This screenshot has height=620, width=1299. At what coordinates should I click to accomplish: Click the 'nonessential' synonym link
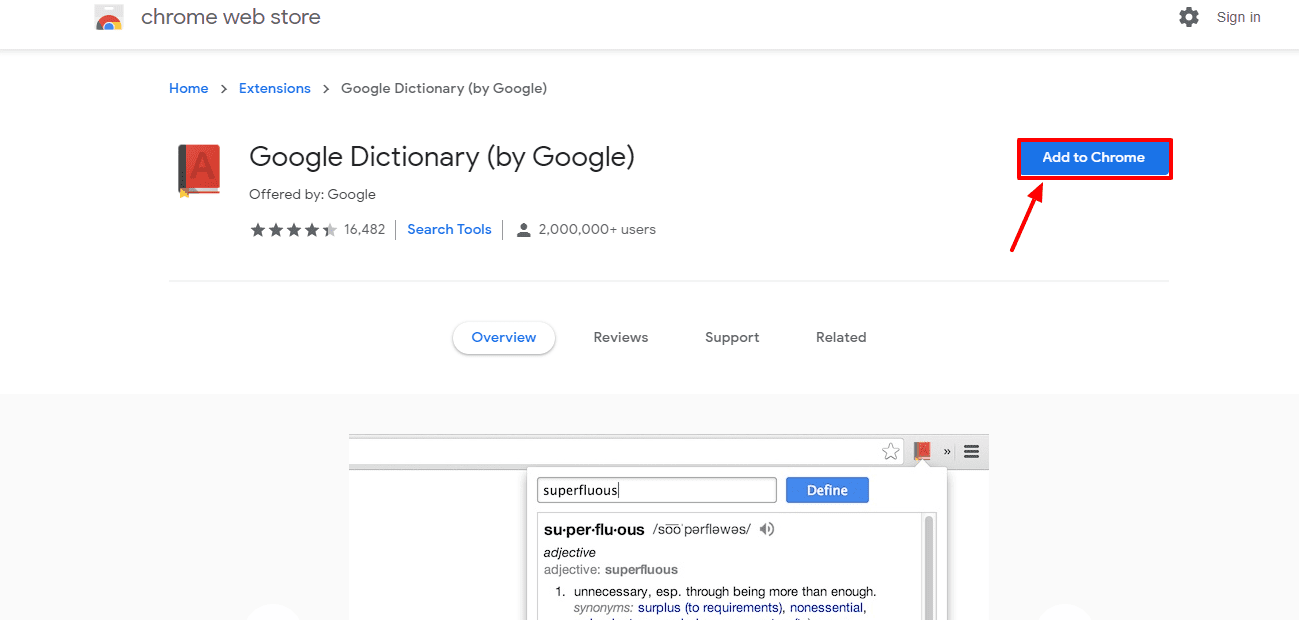pos(827,607)
